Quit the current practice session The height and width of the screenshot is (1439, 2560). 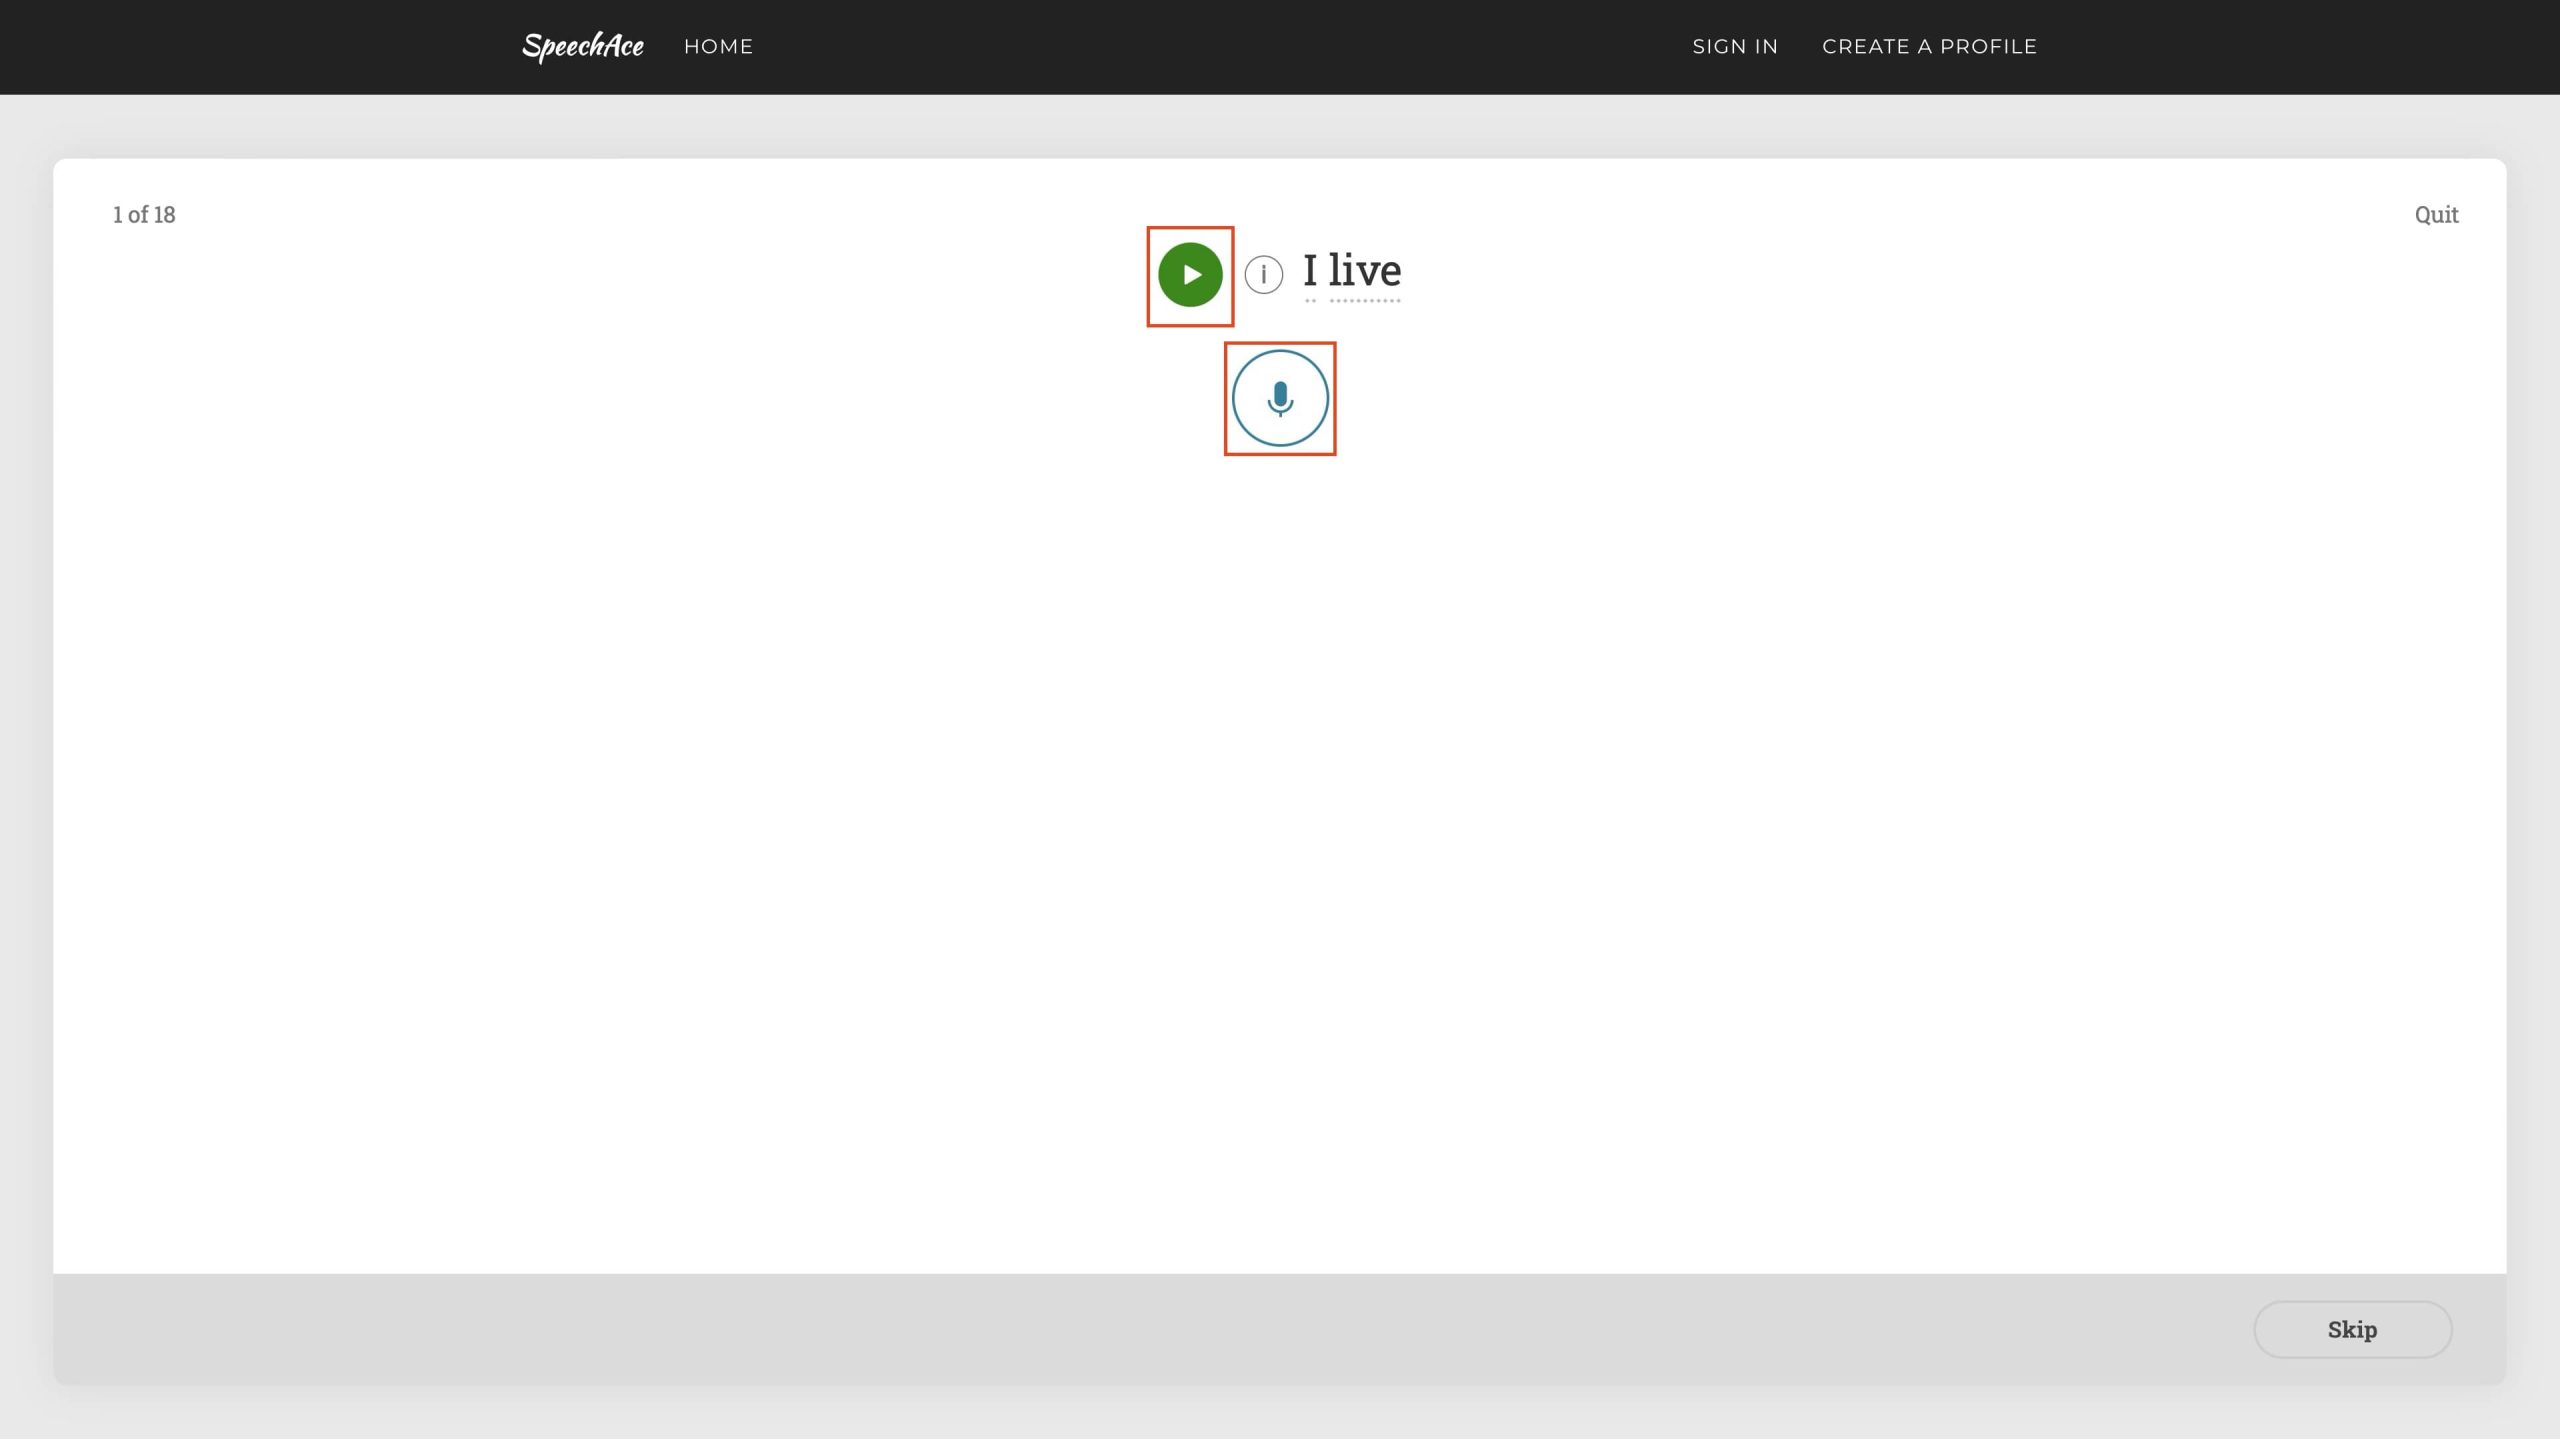coord(2436,214)
